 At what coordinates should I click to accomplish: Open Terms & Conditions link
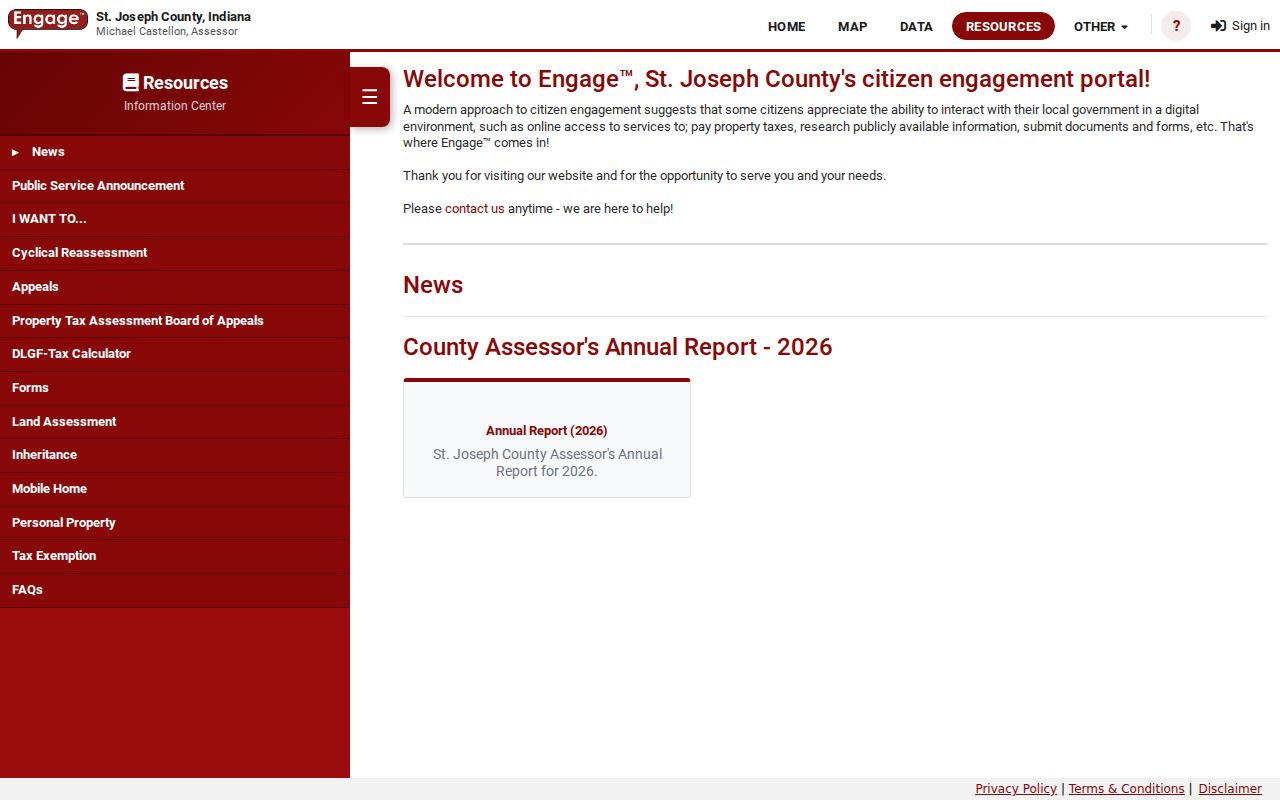click(x=1126, y=789)
